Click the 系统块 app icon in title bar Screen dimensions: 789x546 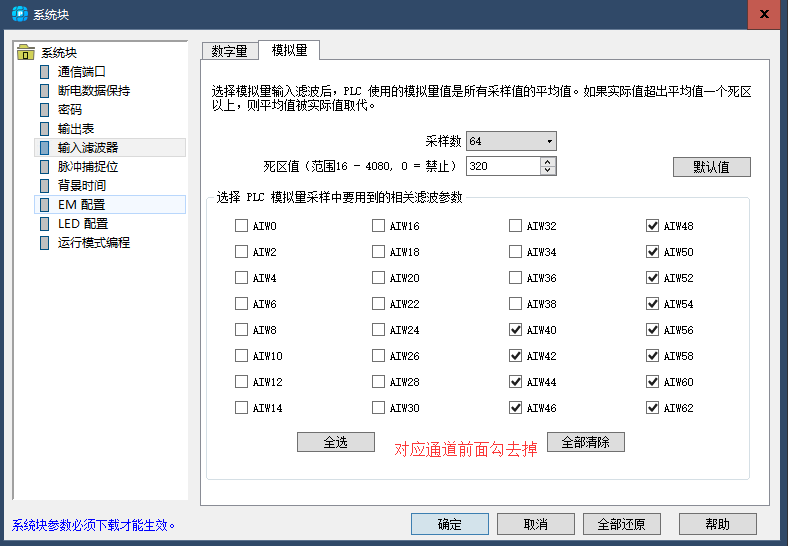coord(20,14)
